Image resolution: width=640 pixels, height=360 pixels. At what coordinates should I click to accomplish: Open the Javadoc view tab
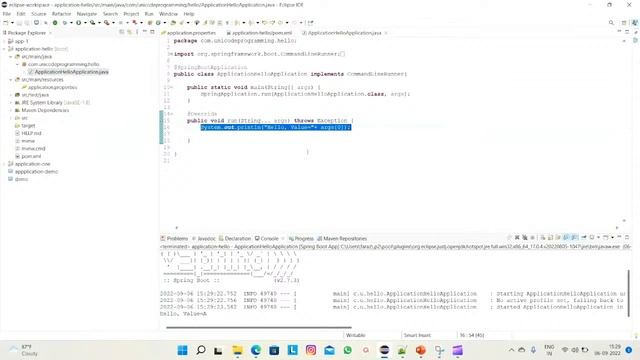[204, 238]
